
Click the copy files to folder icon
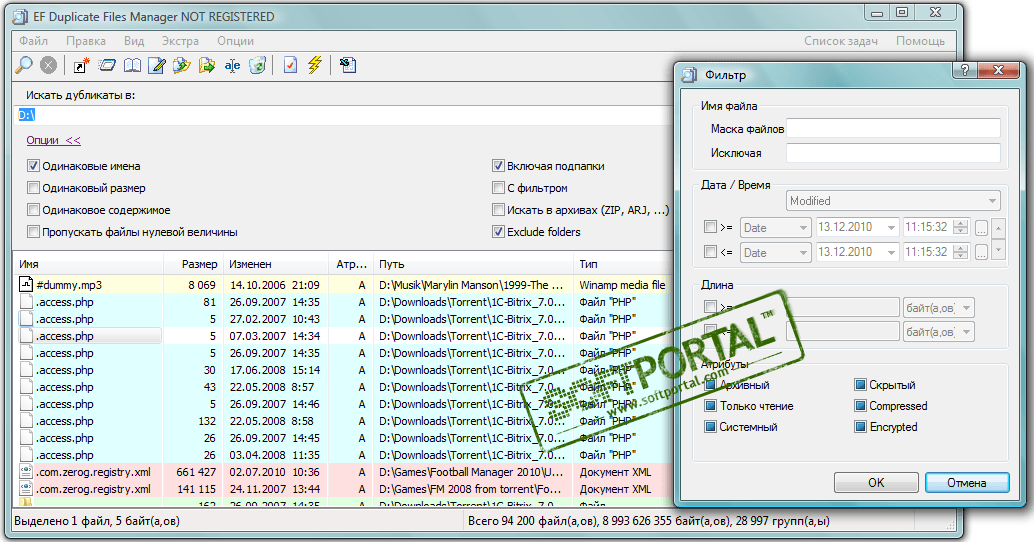[182, 65]
